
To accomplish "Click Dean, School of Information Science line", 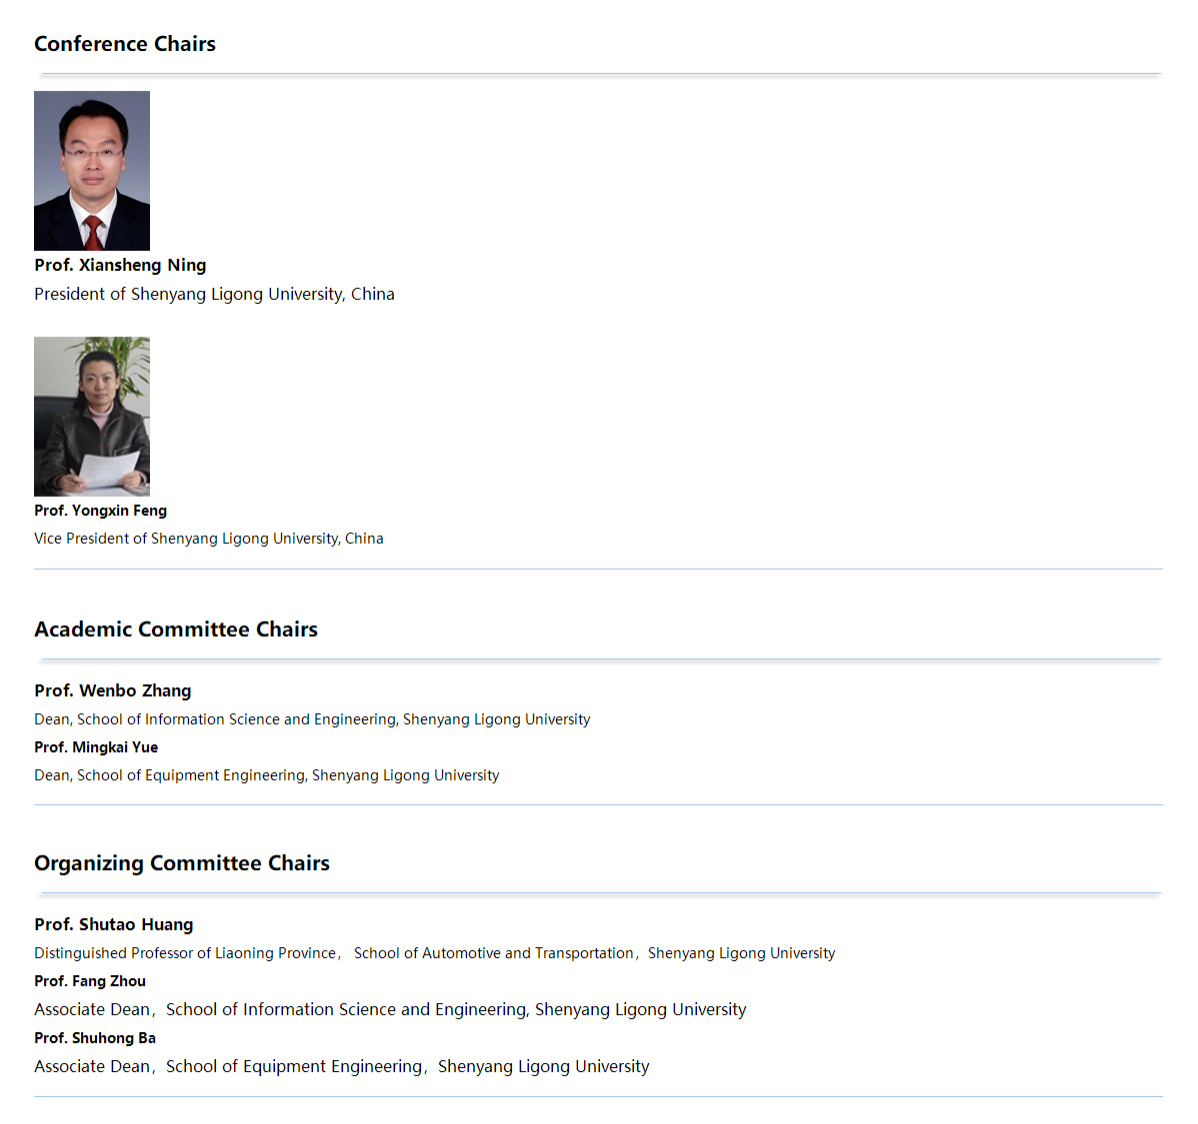I will click(x=312, y=719).
